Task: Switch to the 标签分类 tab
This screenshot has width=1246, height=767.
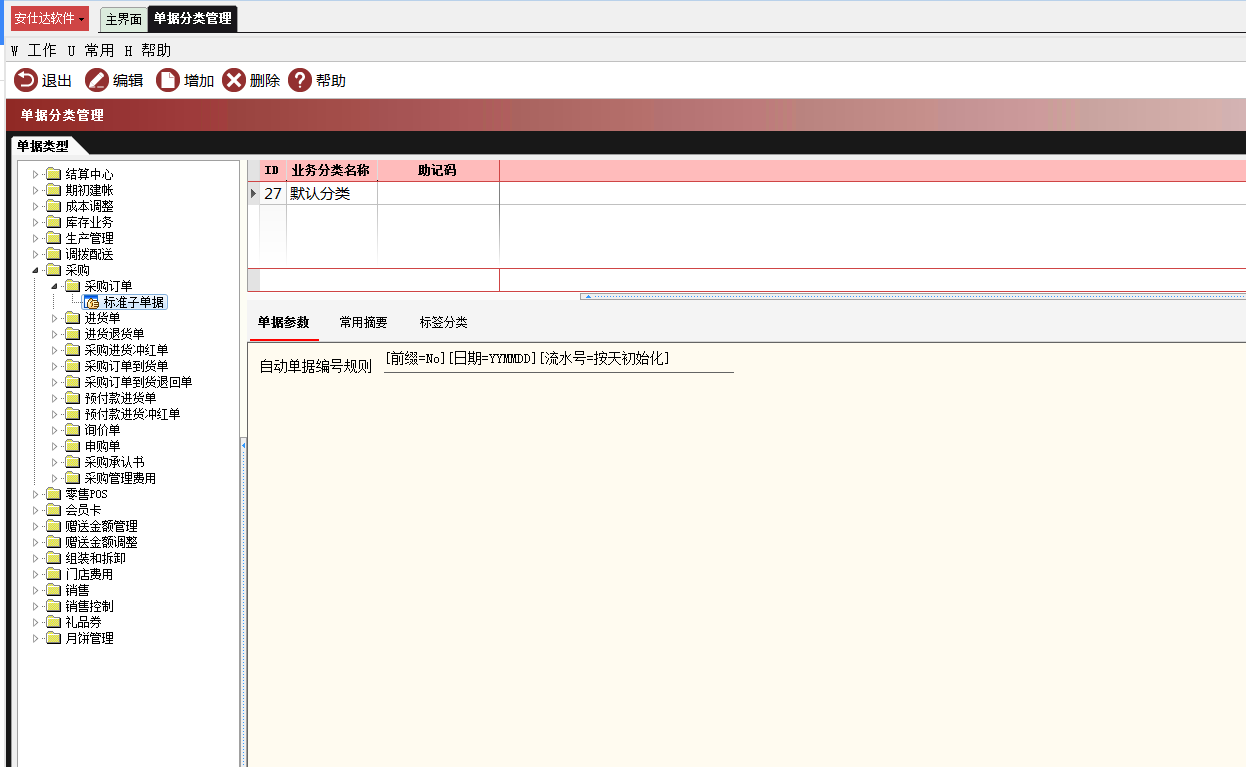Action: click(x=444, y=322)
